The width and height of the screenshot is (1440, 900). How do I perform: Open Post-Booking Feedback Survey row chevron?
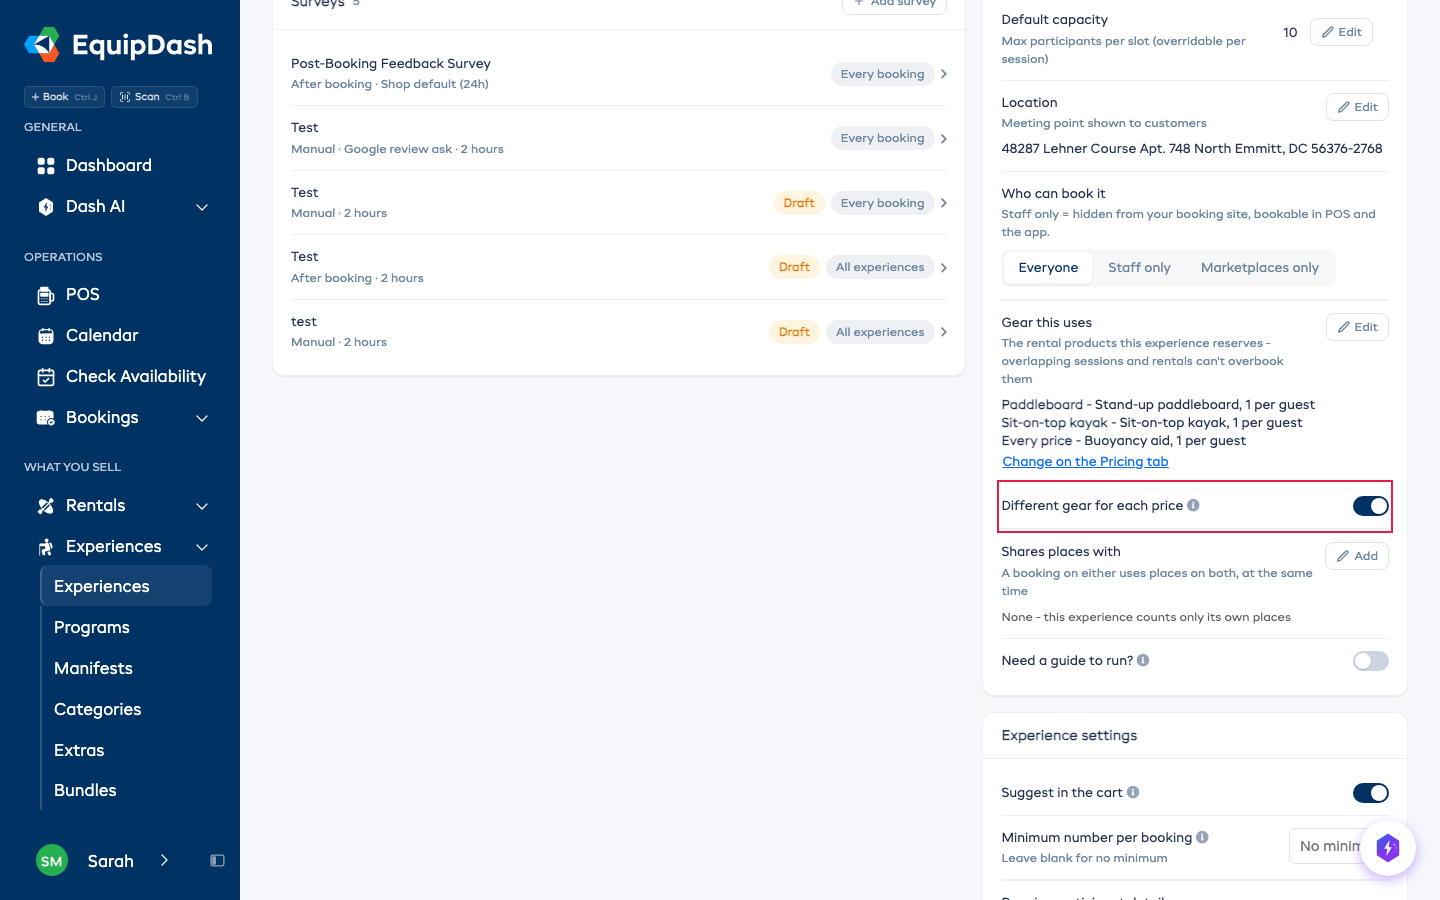(x=943, y=74)
